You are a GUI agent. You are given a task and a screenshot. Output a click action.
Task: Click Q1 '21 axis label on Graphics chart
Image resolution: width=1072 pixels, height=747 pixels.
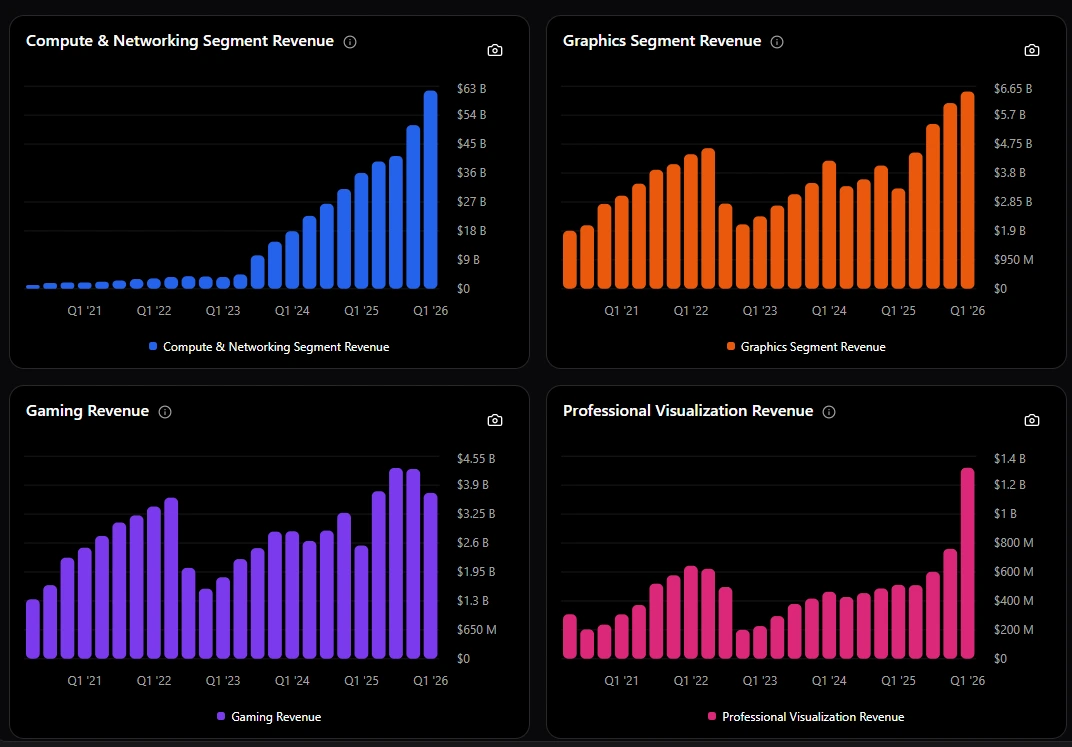point(621,310)
